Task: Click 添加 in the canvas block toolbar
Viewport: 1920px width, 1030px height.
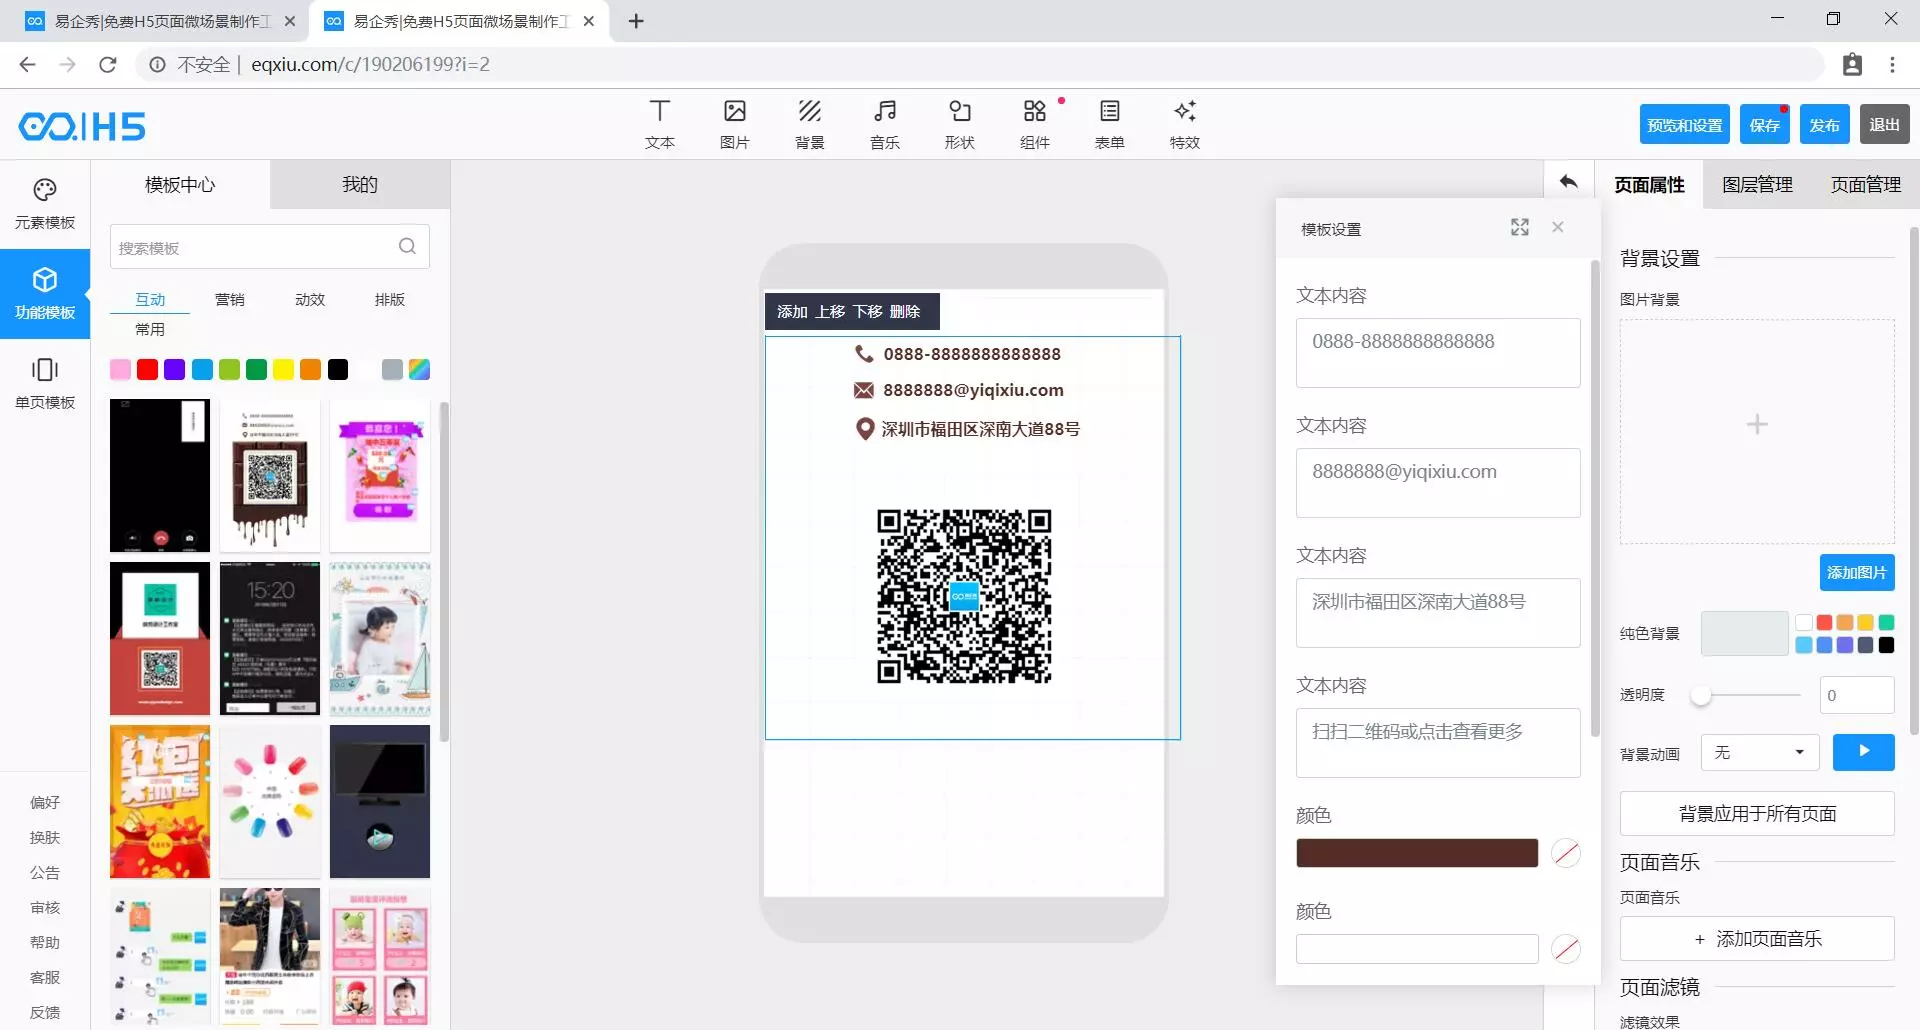Action: pyautogui.click(x=792, y=312)
